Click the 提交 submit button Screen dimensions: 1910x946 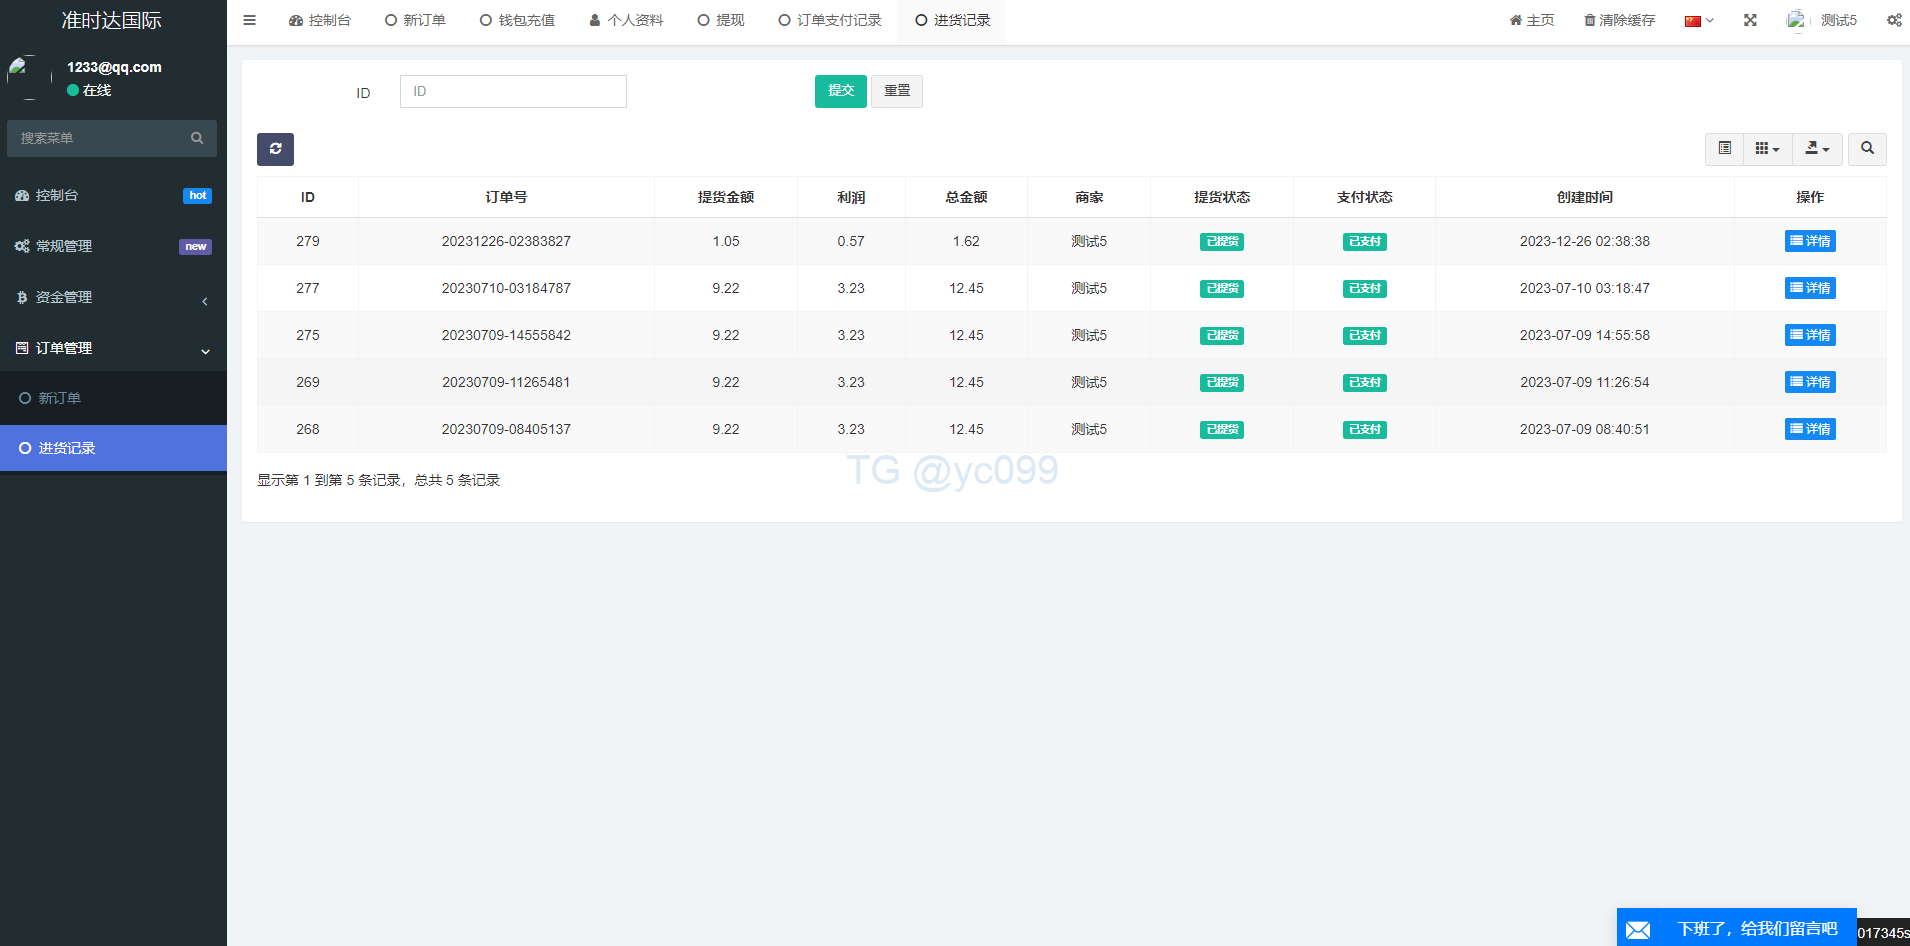[x=840, y=91]
